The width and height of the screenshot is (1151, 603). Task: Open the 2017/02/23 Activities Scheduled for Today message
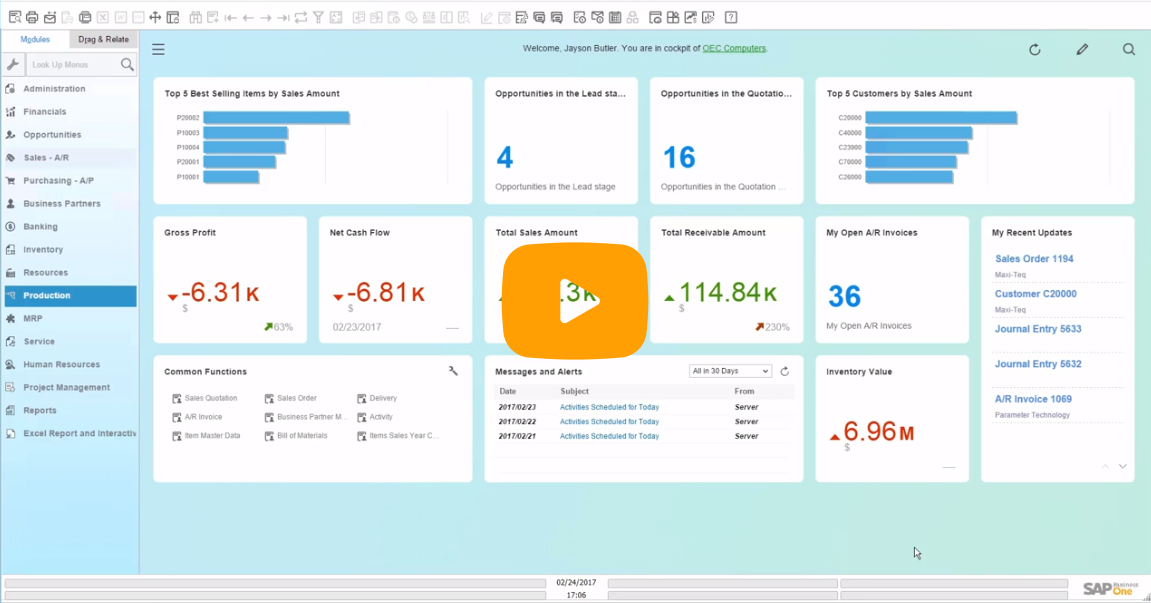click(609, 407)
